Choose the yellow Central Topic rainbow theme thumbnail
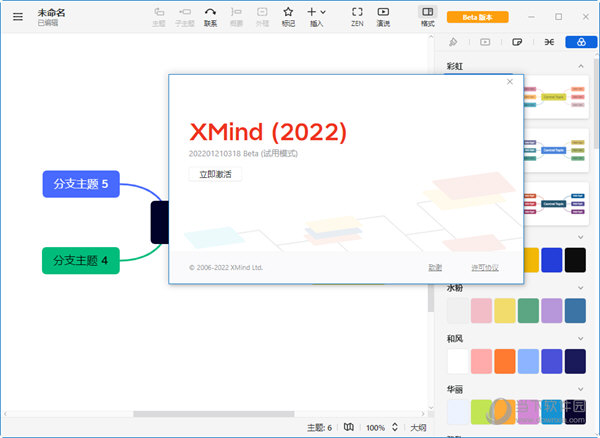 coord(557,97)
